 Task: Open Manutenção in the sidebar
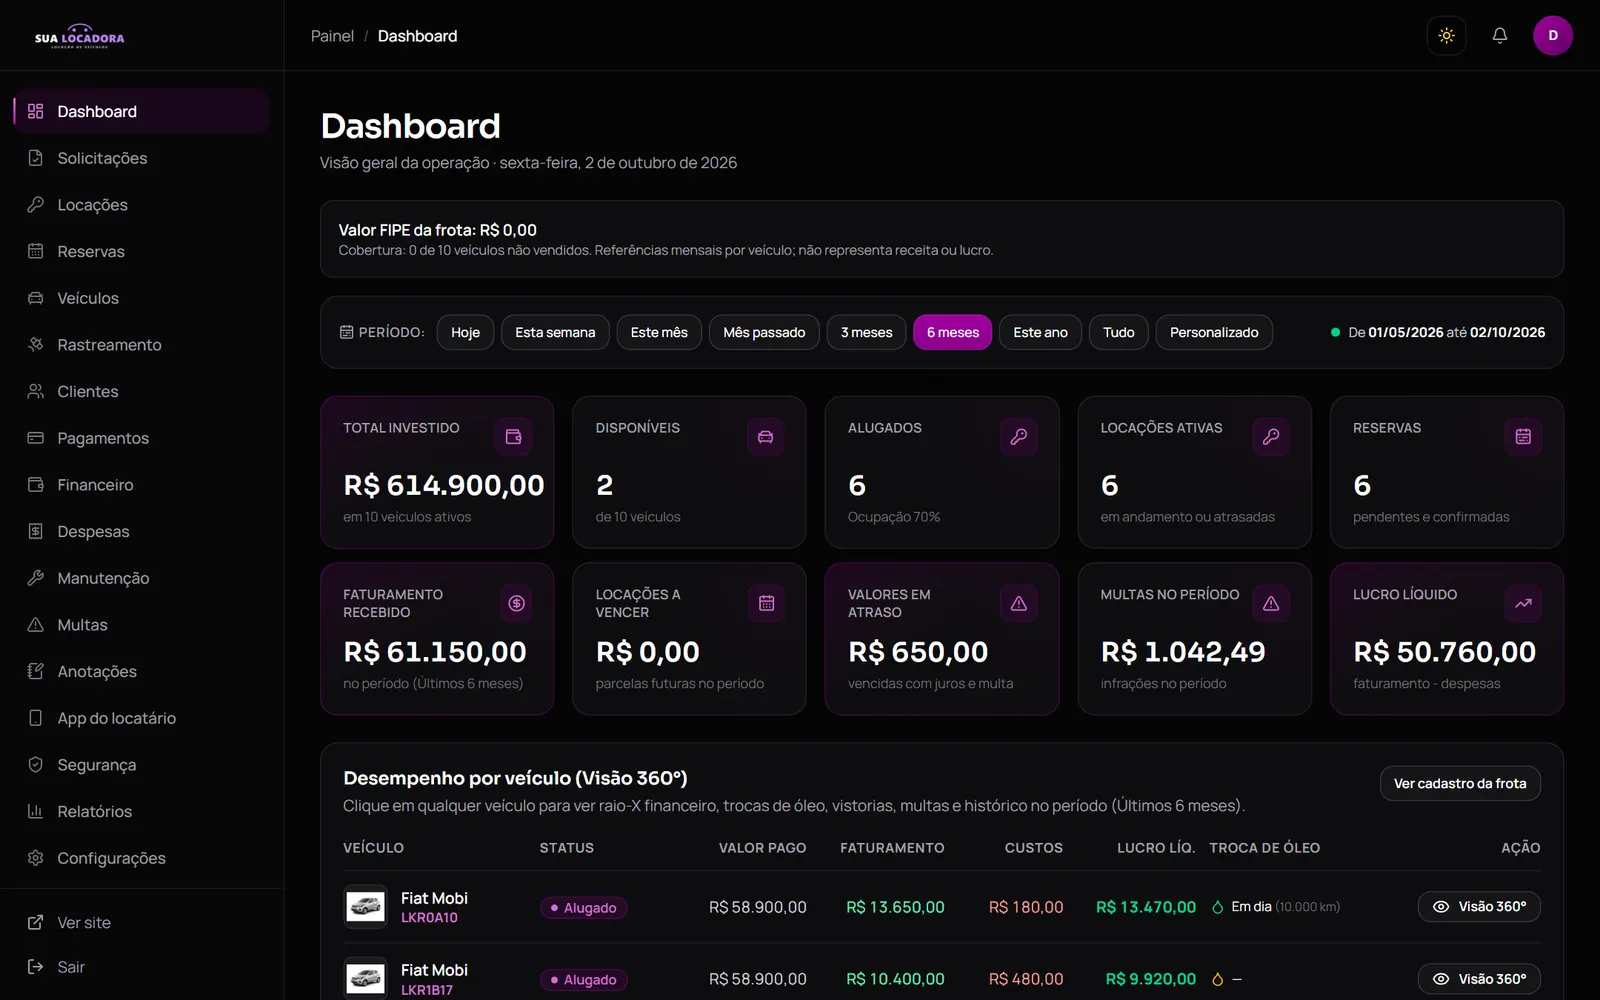142,578
